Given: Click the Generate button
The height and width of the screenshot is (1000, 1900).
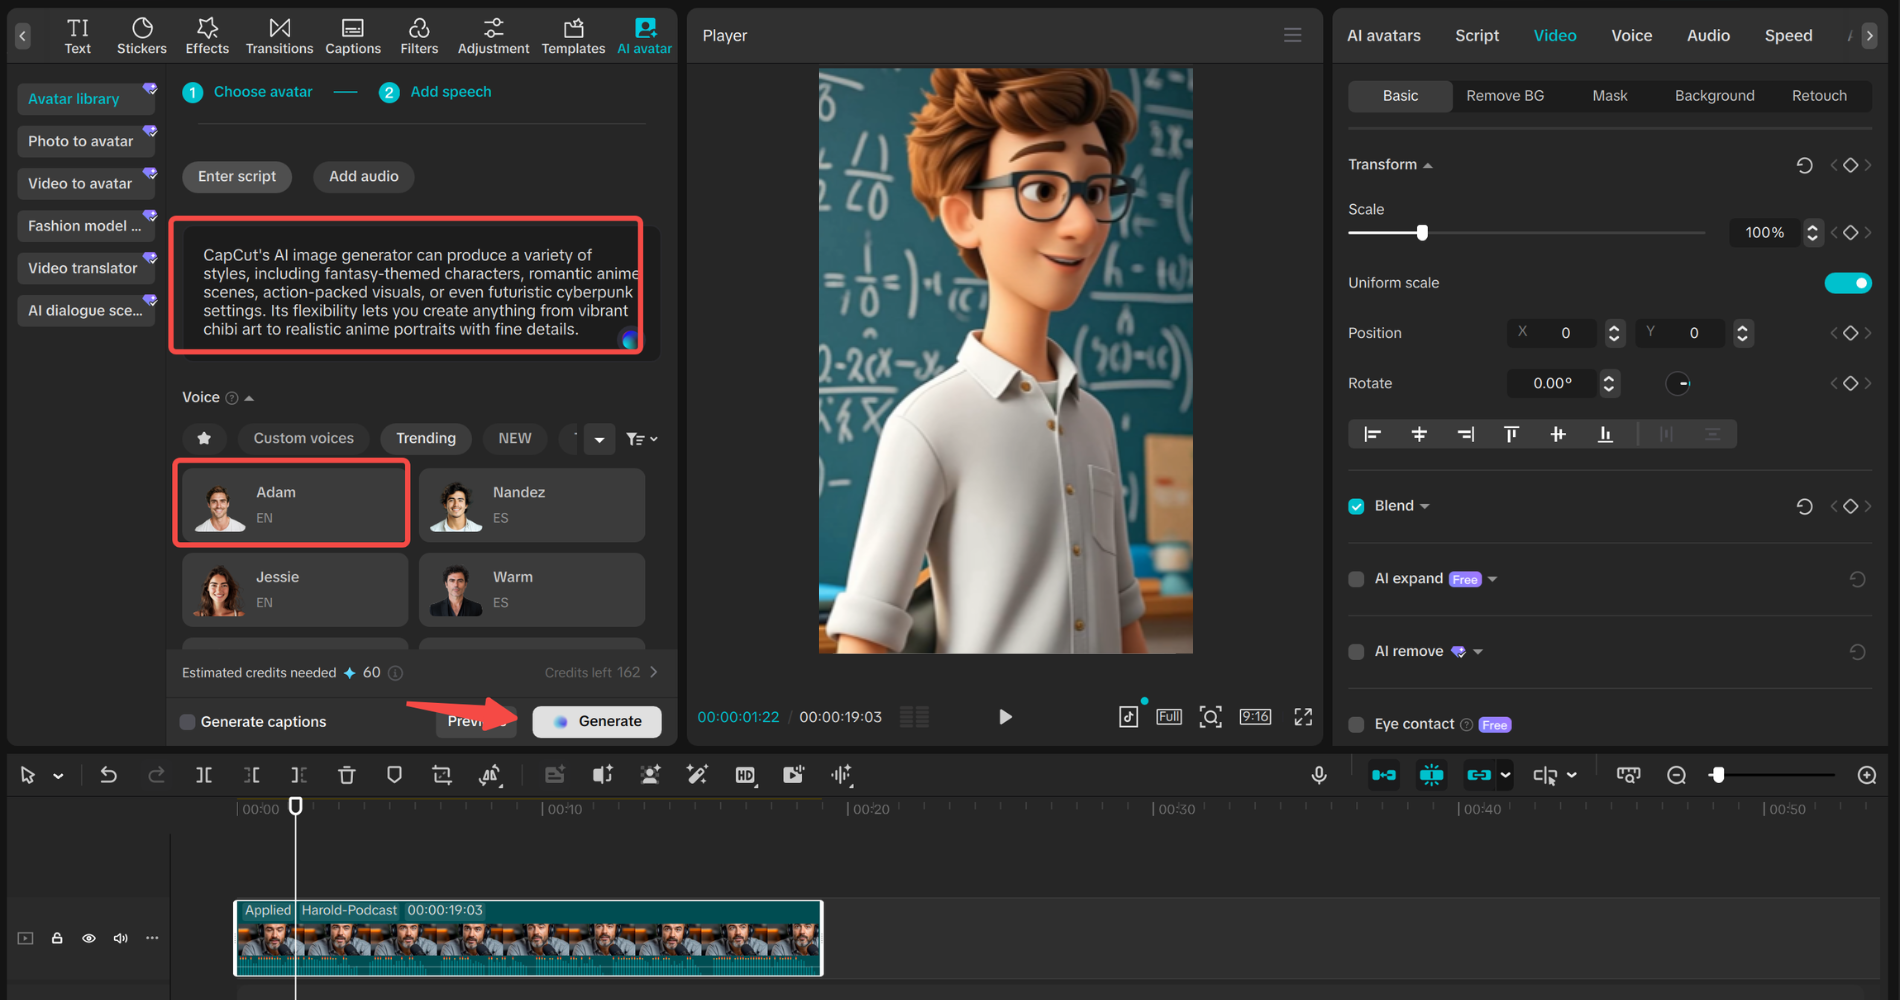Looking at the screenshot, I should (x=597, y=721).
